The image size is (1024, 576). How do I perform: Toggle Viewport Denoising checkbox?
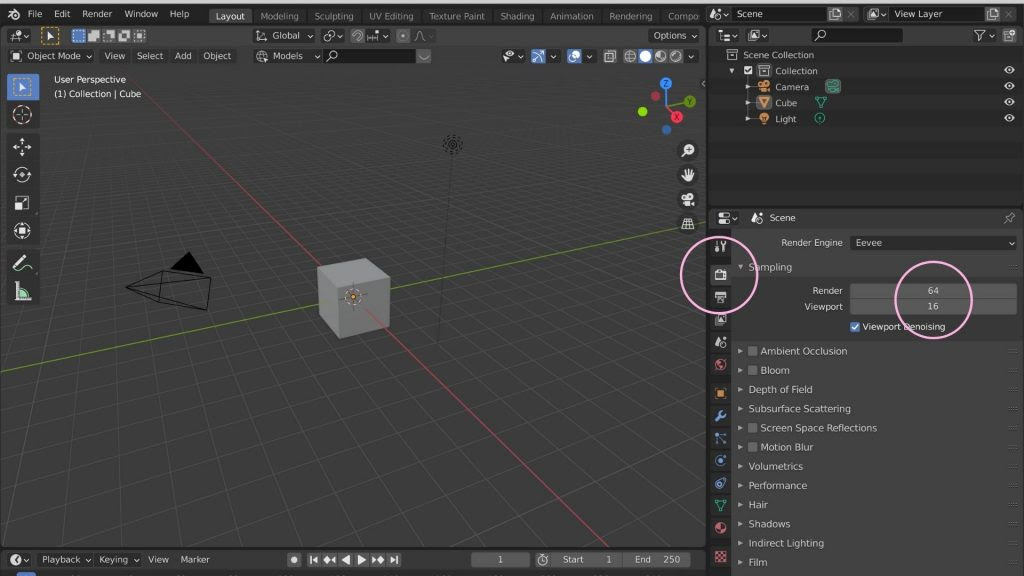[x=855, y=327]
